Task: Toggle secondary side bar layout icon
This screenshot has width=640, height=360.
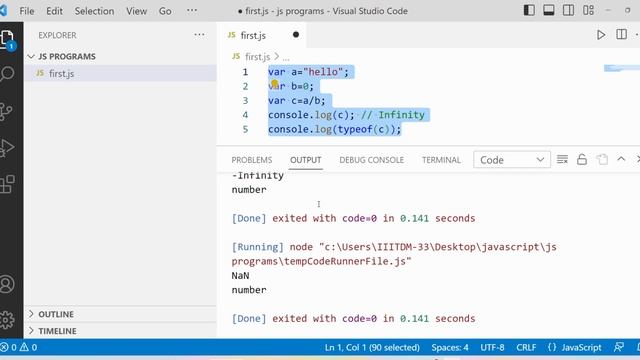Action: pos(568,10)
